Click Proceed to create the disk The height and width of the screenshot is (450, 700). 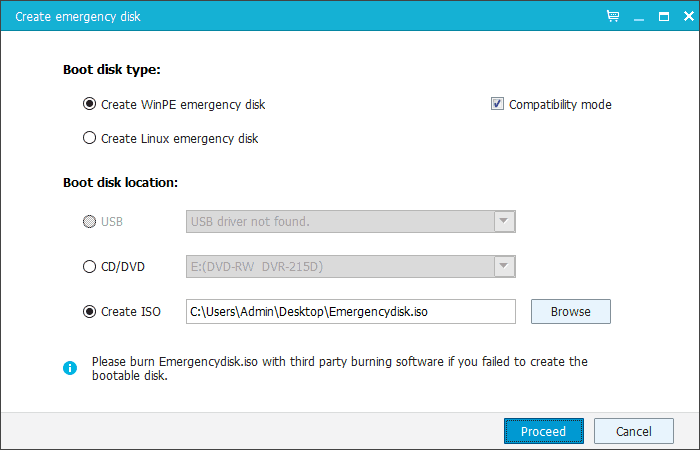(x=544, y=431)
